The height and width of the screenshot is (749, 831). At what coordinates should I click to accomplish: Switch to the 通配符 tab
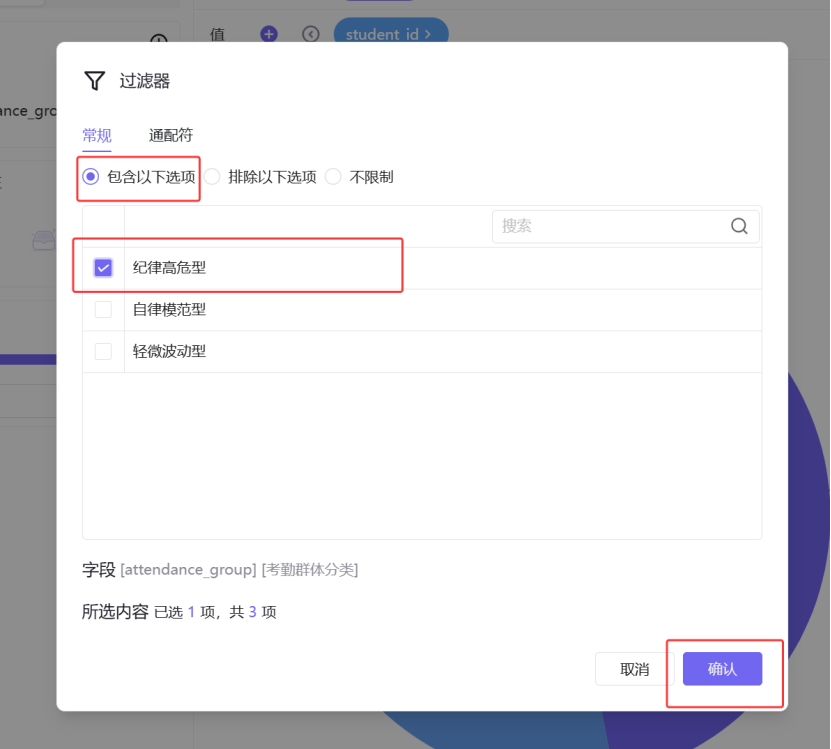pos(171,136)
